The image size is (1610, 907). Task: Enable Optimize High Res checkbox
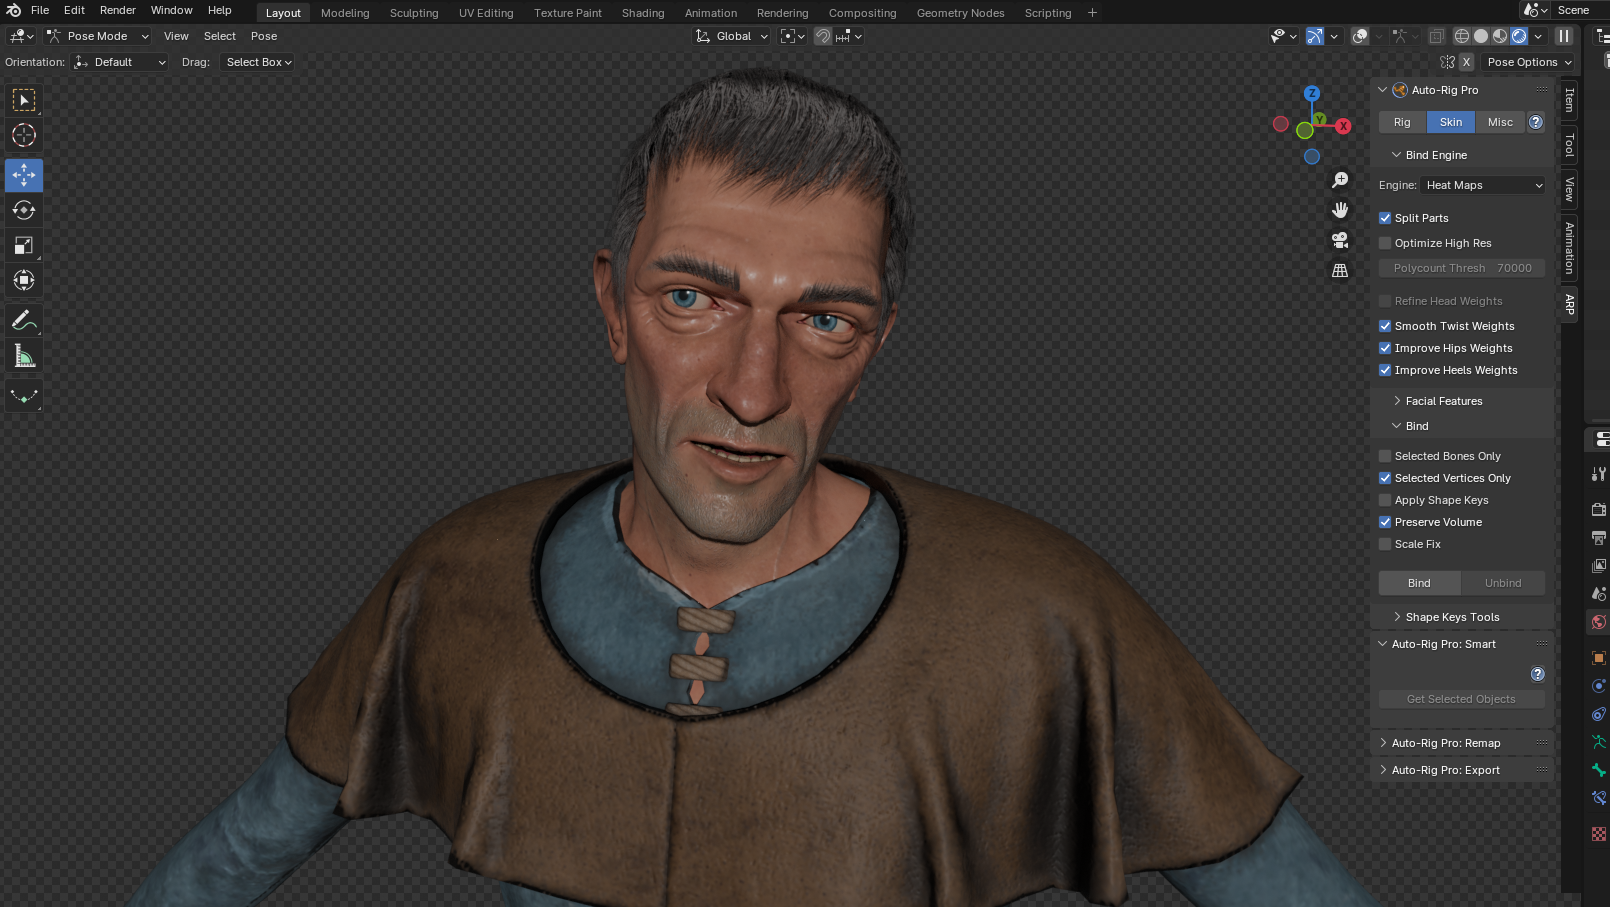coord(1385,243)
